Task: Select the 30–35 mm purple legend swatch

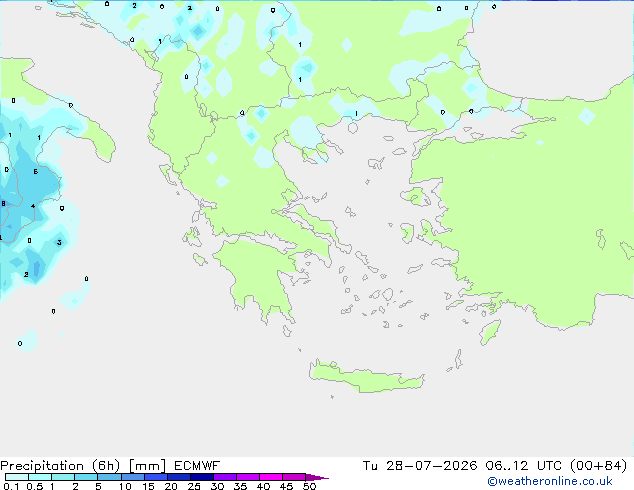Action: (x=225, y=477)
